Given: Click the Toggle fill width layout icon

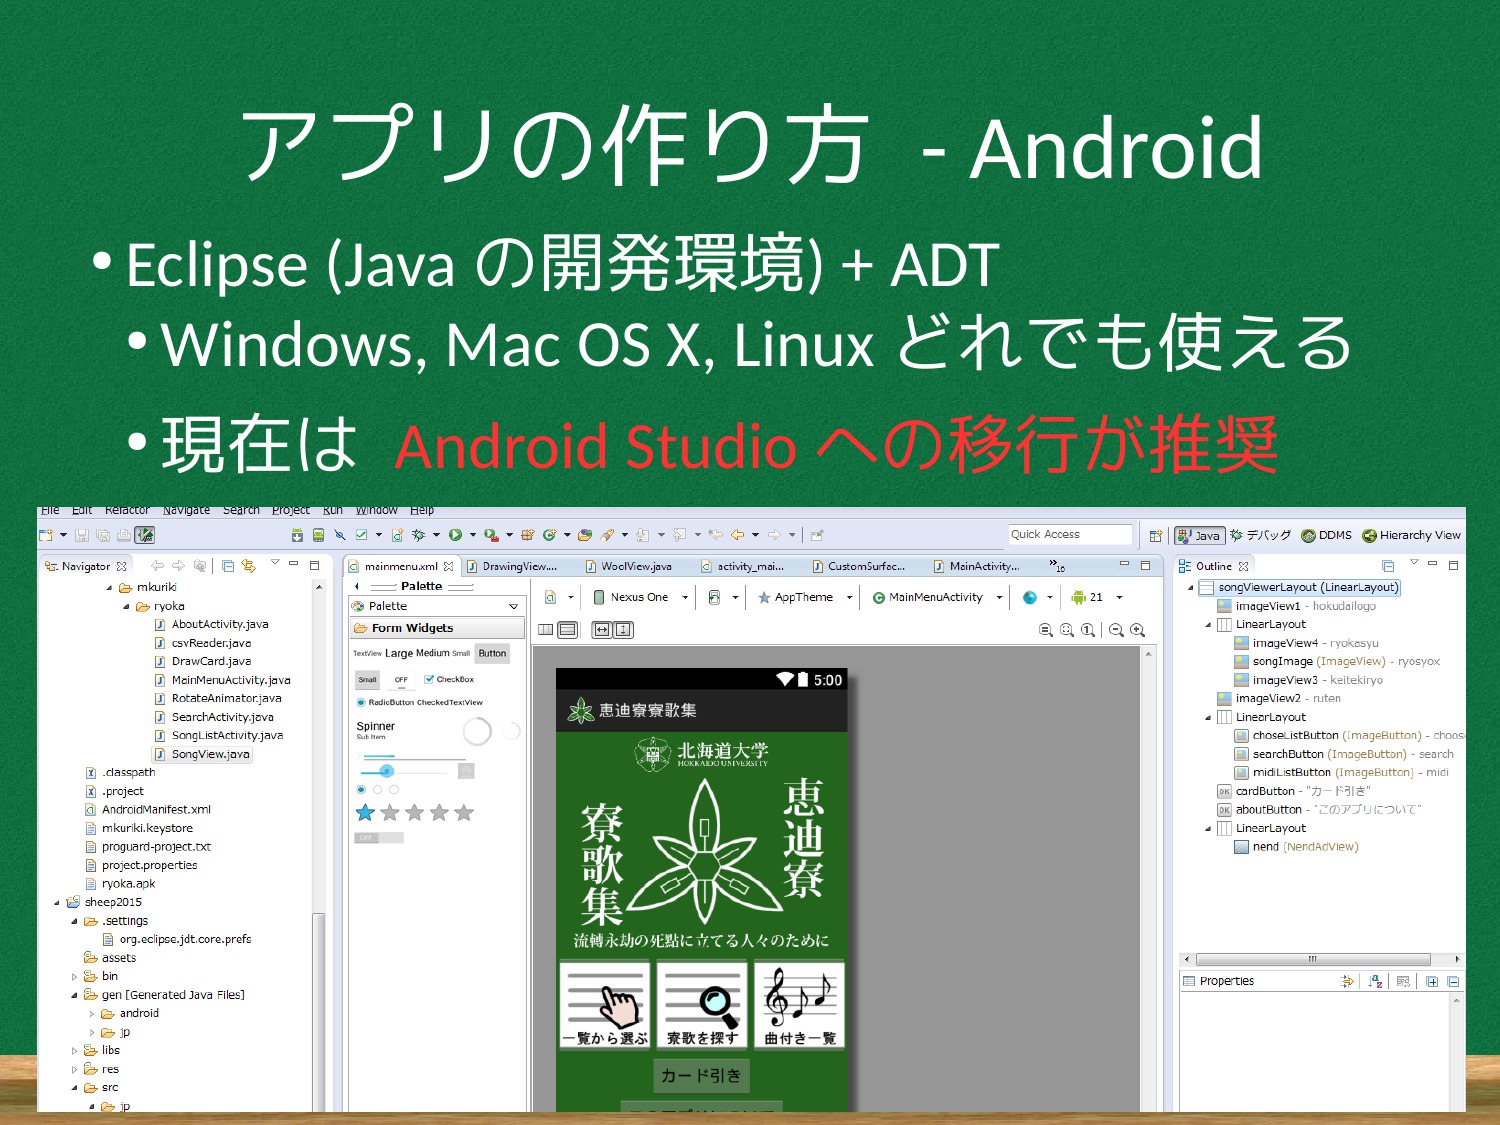Looking at the screenshot, I should point(601,630).
